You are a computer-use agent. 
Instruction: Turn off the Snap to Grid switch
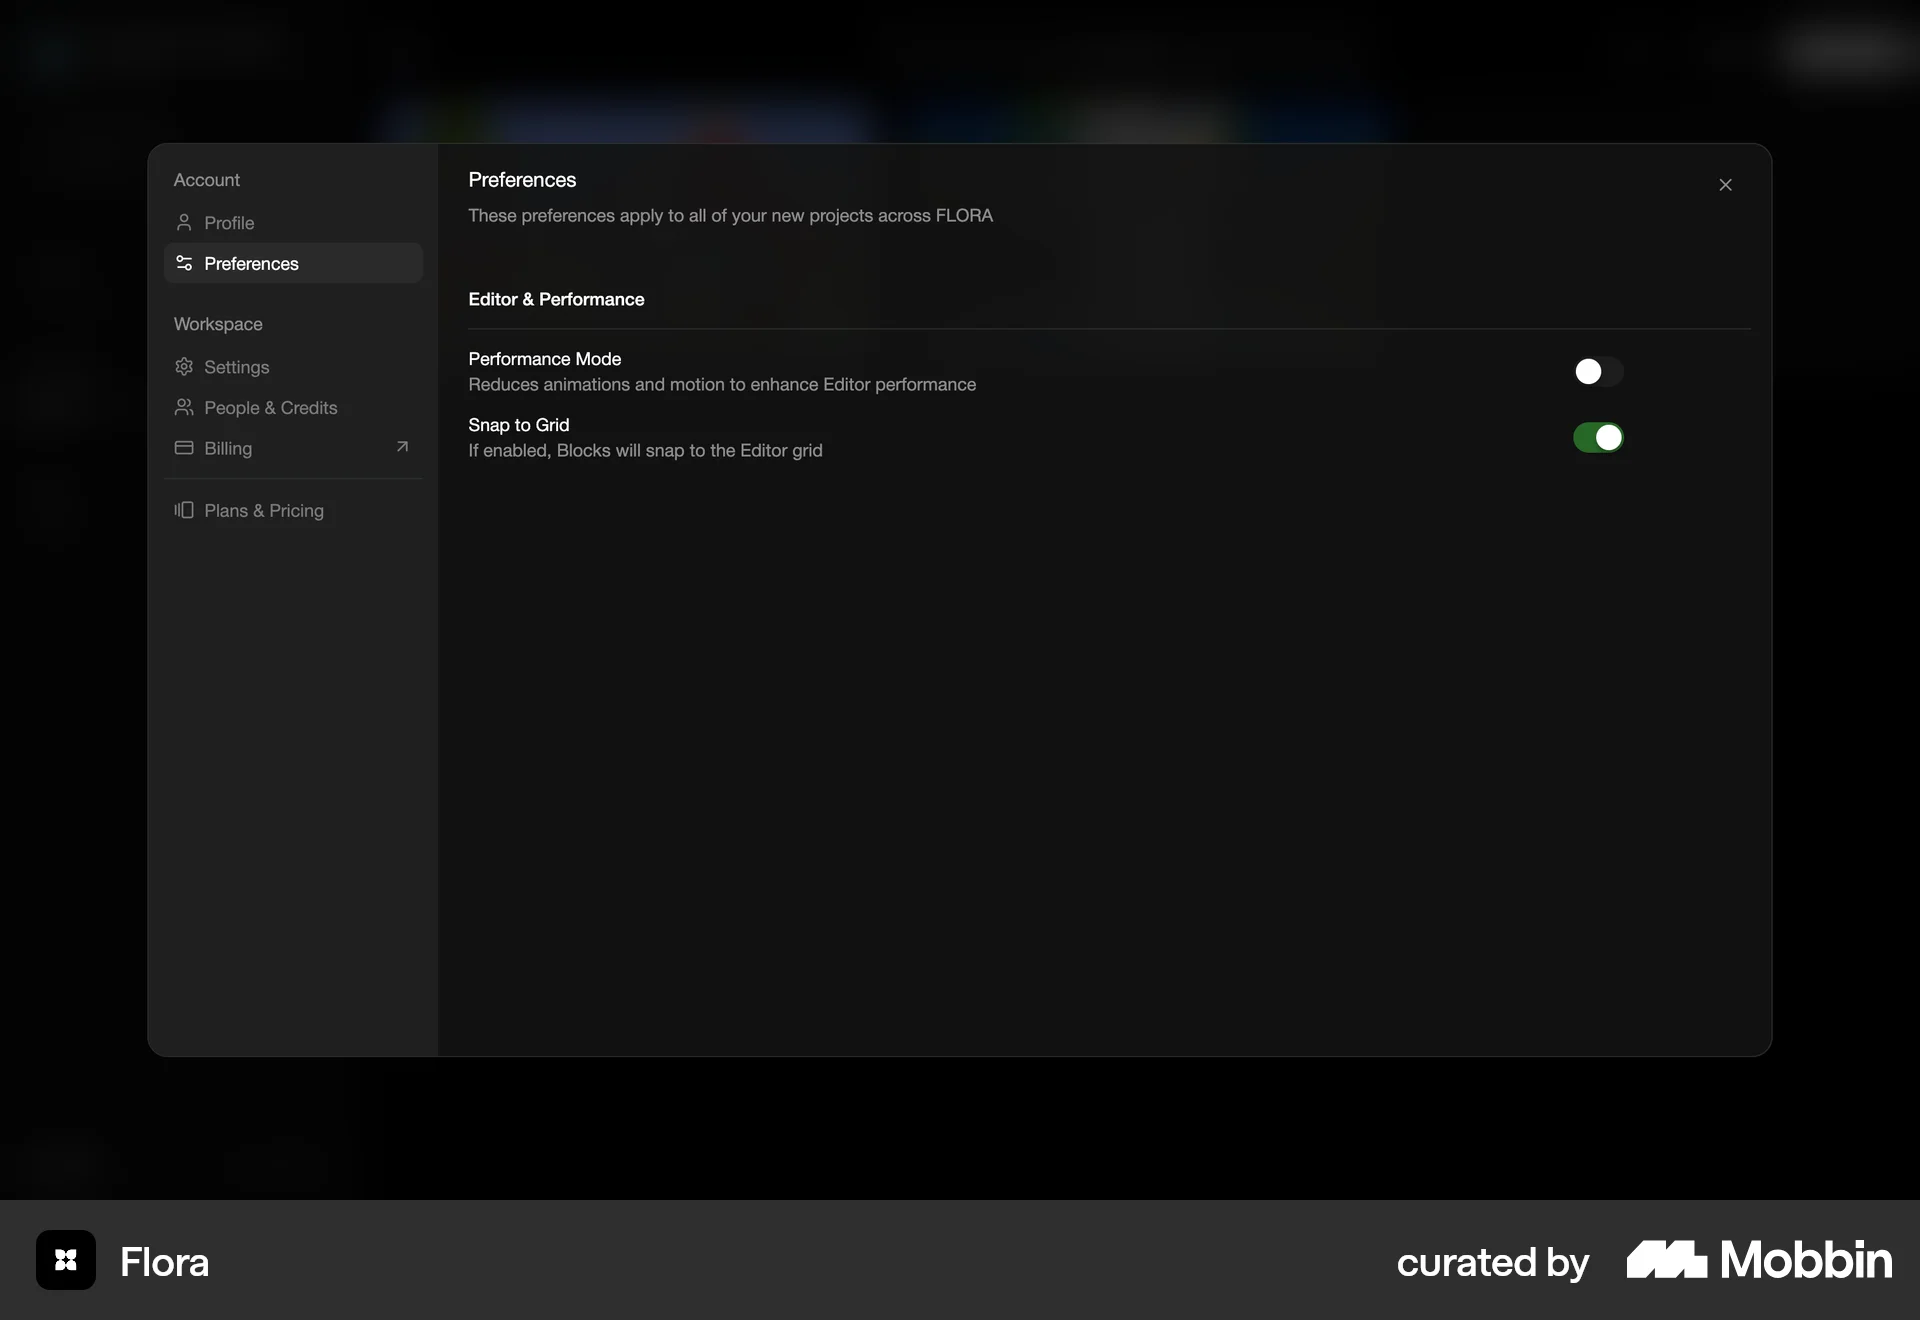click(x=1598, y=437)
